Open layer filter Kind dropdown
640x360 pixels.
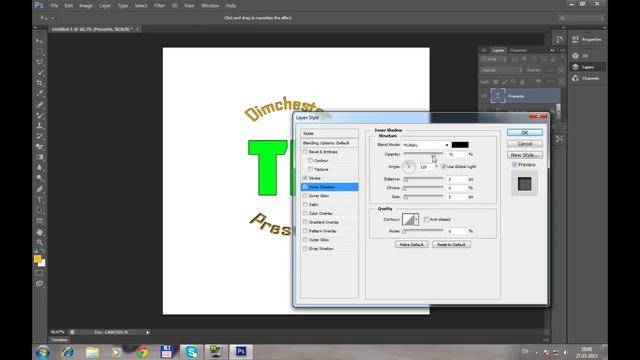pos(493,60)
